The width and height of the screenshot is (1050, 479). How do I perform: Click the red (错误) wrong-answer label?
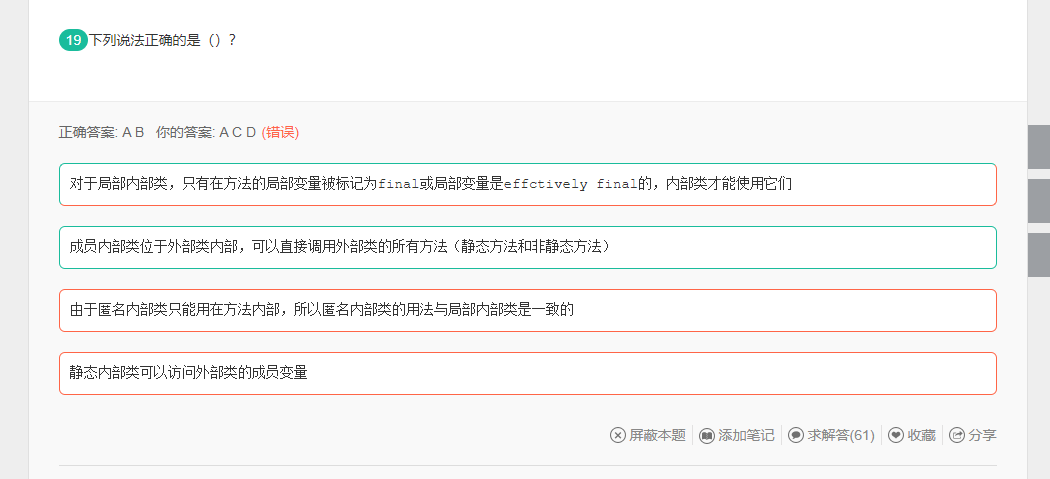(x=280, y=132)
